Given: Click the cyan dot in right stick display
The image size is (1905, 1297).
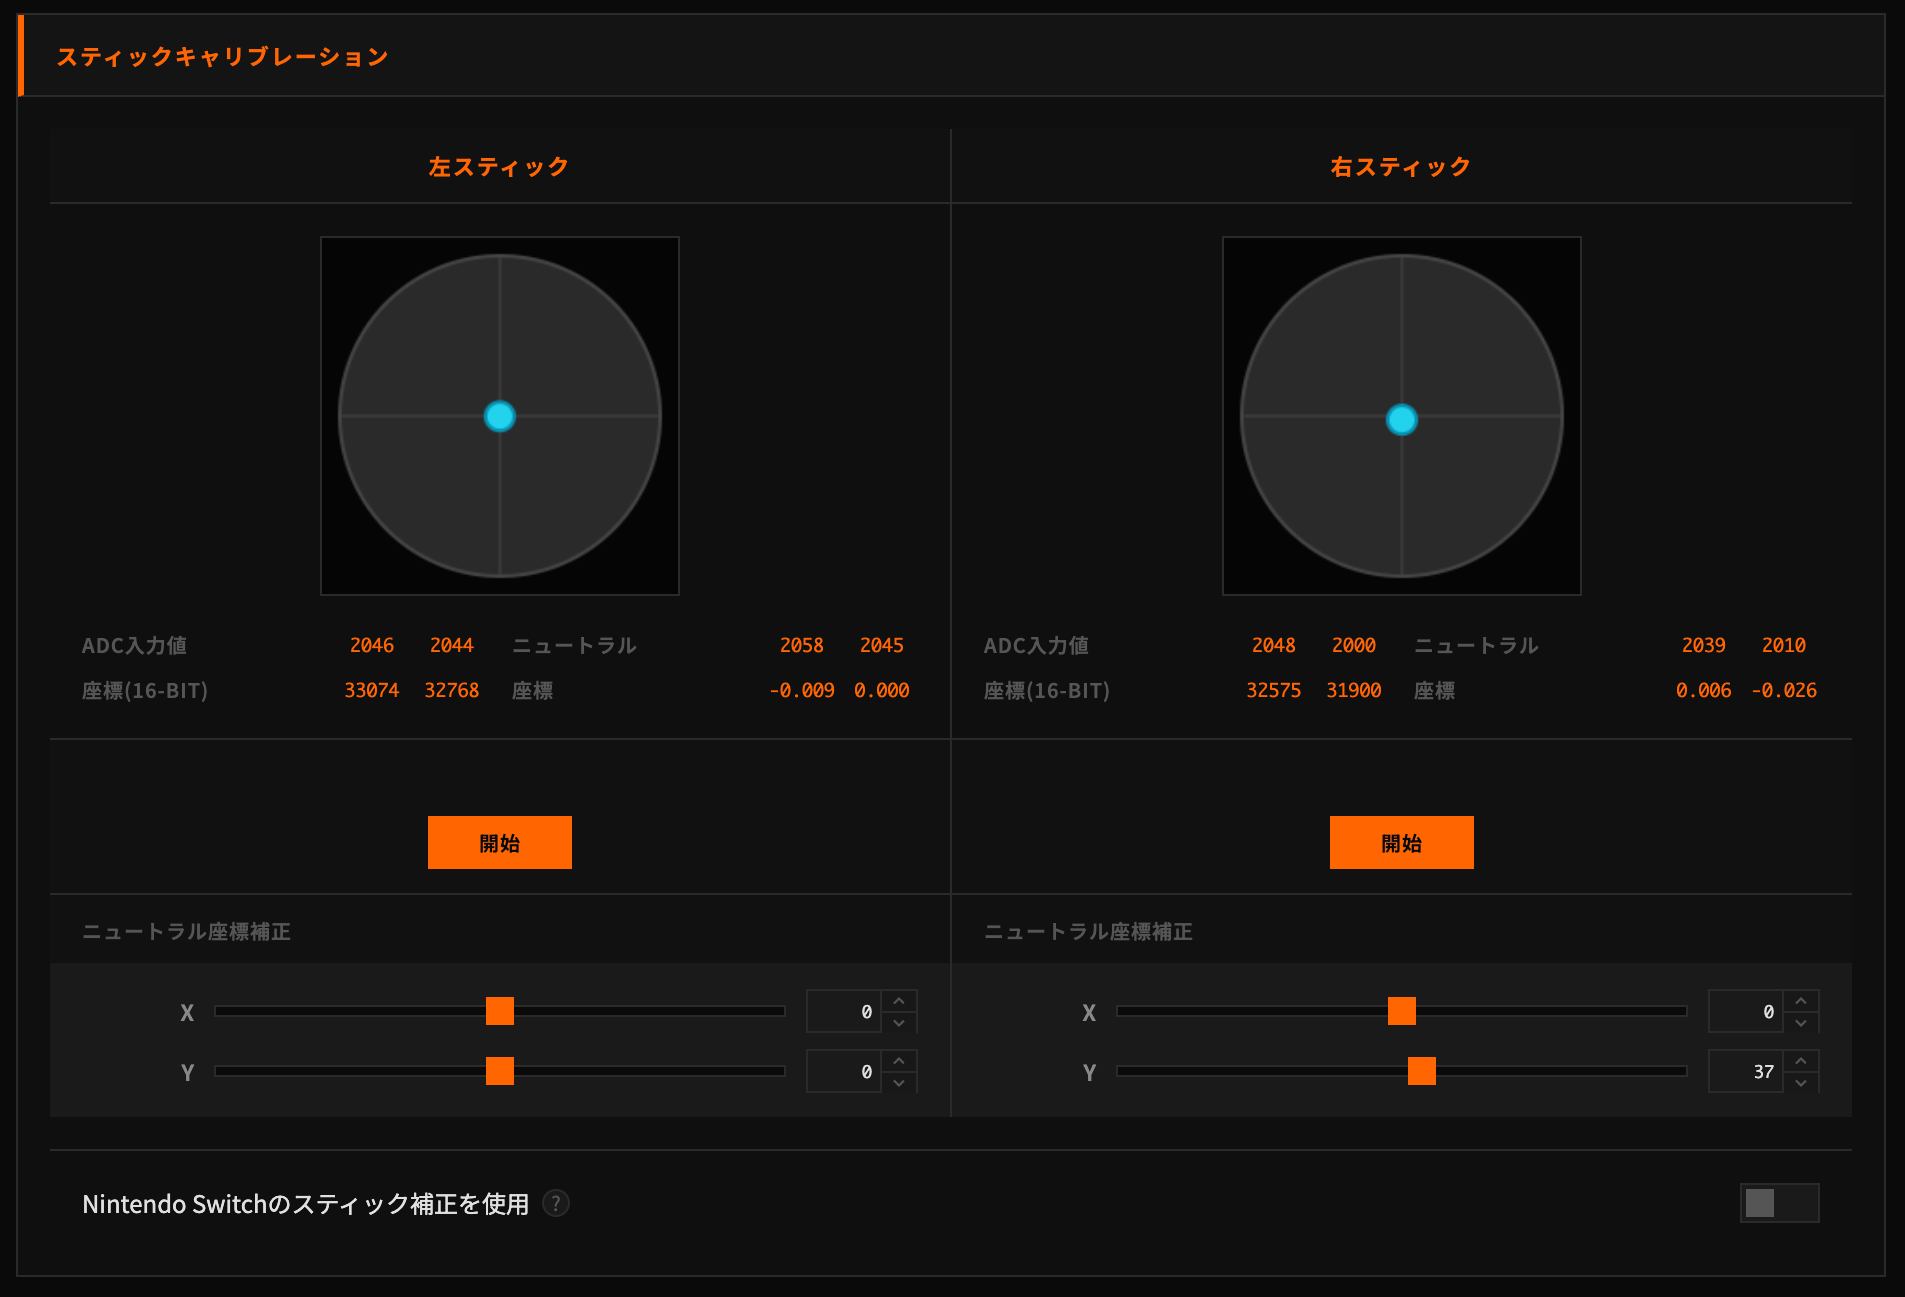Looking at the screenshot, I should [x=1402, y=420].
